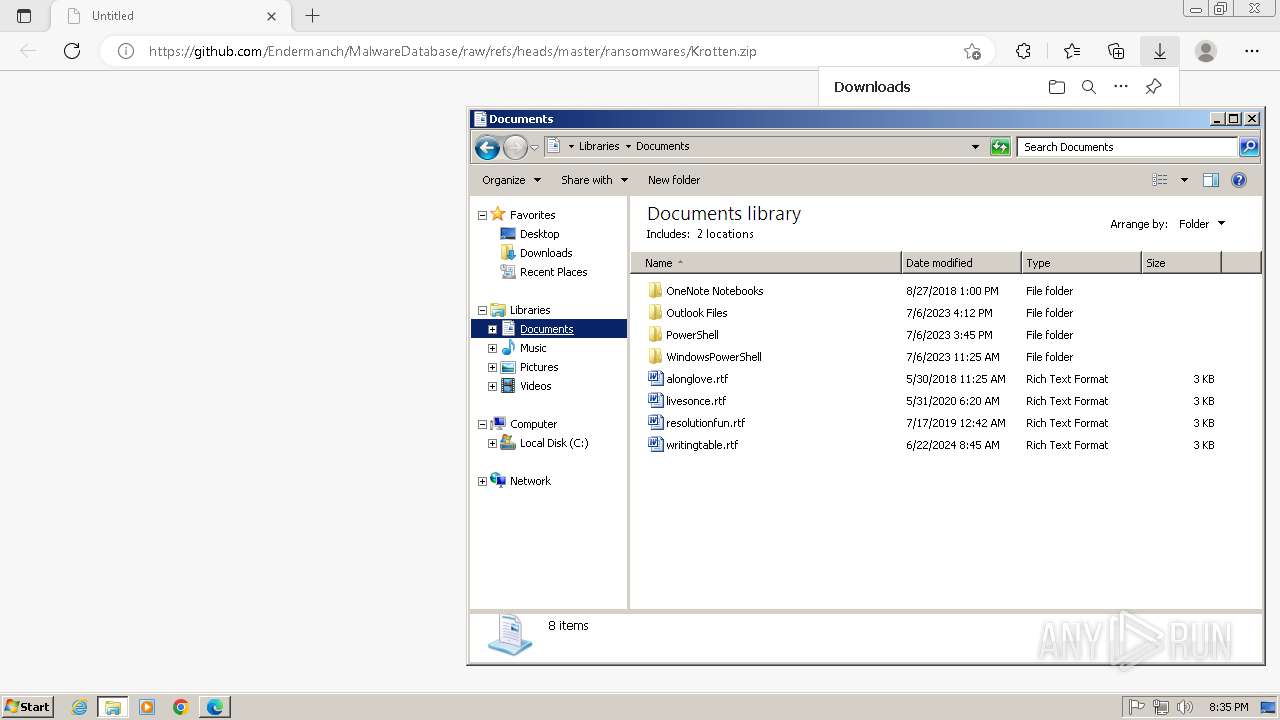Click the Edge Downloads toolbar icon

pyautogui.click(x=1160, y=51)
